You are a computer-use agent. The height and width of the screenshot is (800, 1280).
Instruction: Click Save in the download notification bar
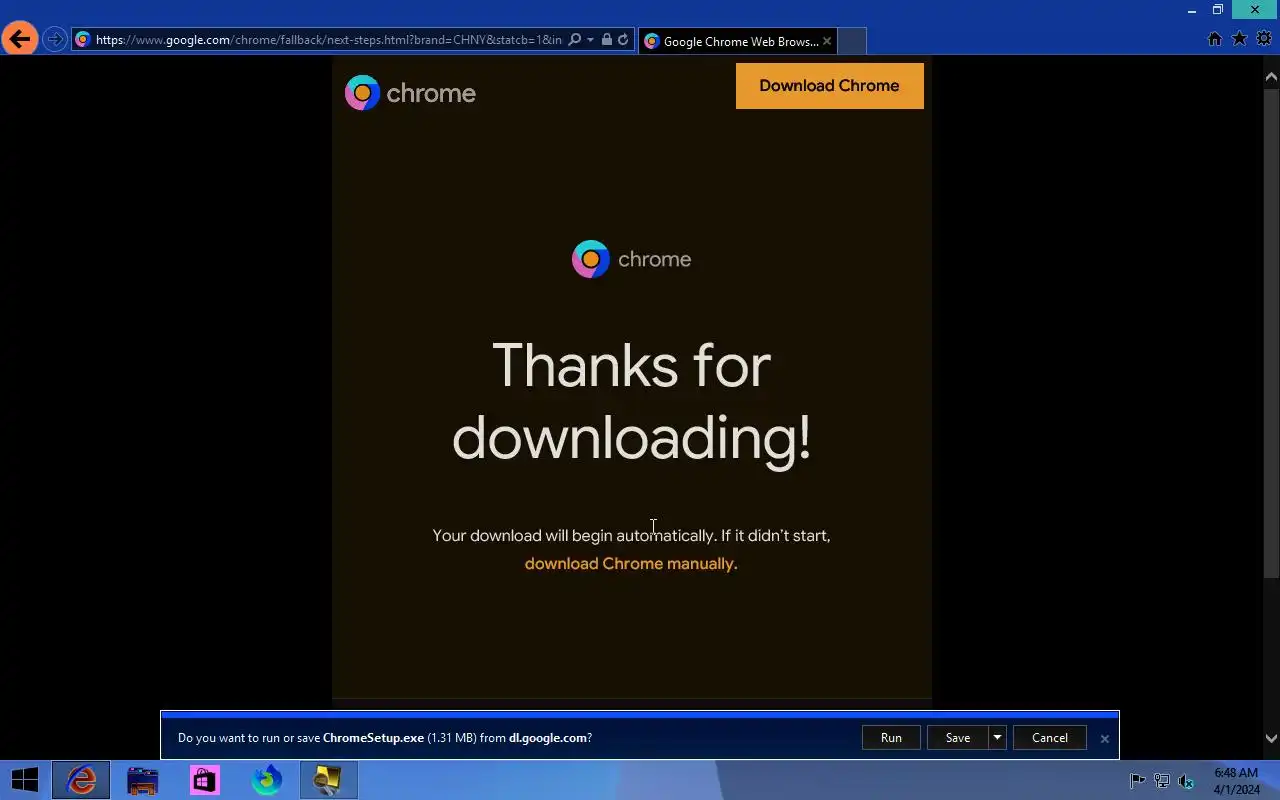point(958,738)
